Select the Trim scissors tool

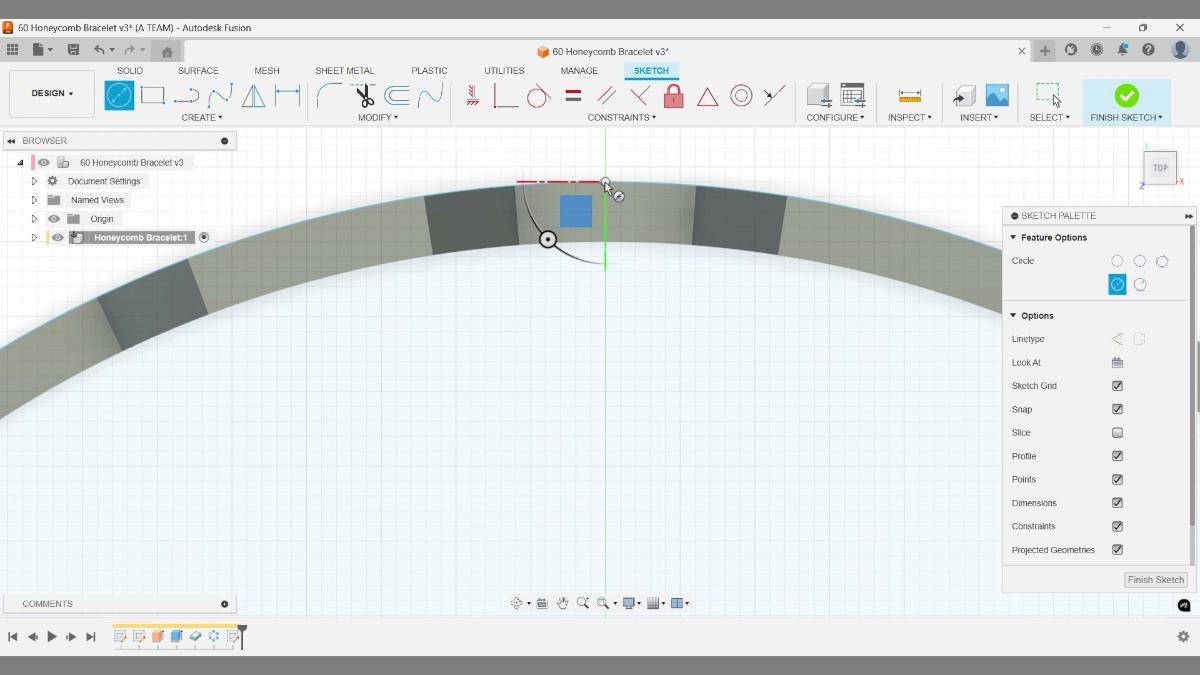(363, 95)
